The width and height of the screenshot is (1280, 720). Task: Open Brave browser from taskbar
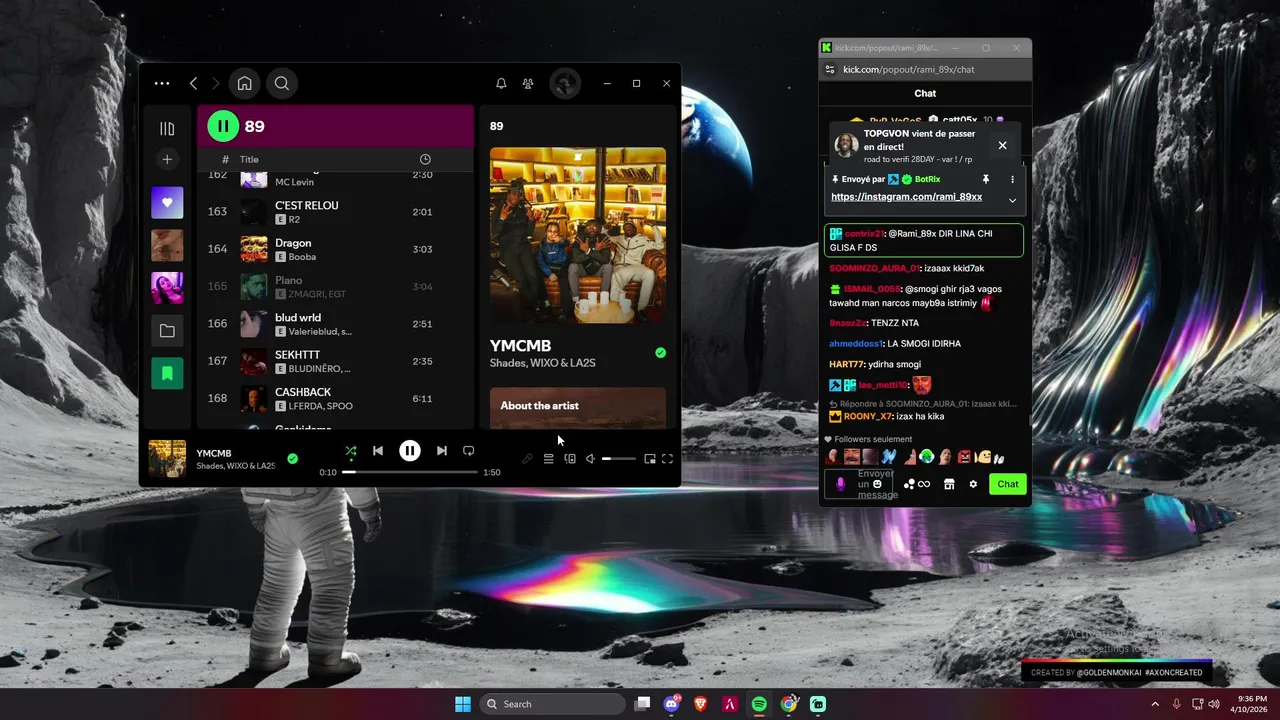click(700, 704)
